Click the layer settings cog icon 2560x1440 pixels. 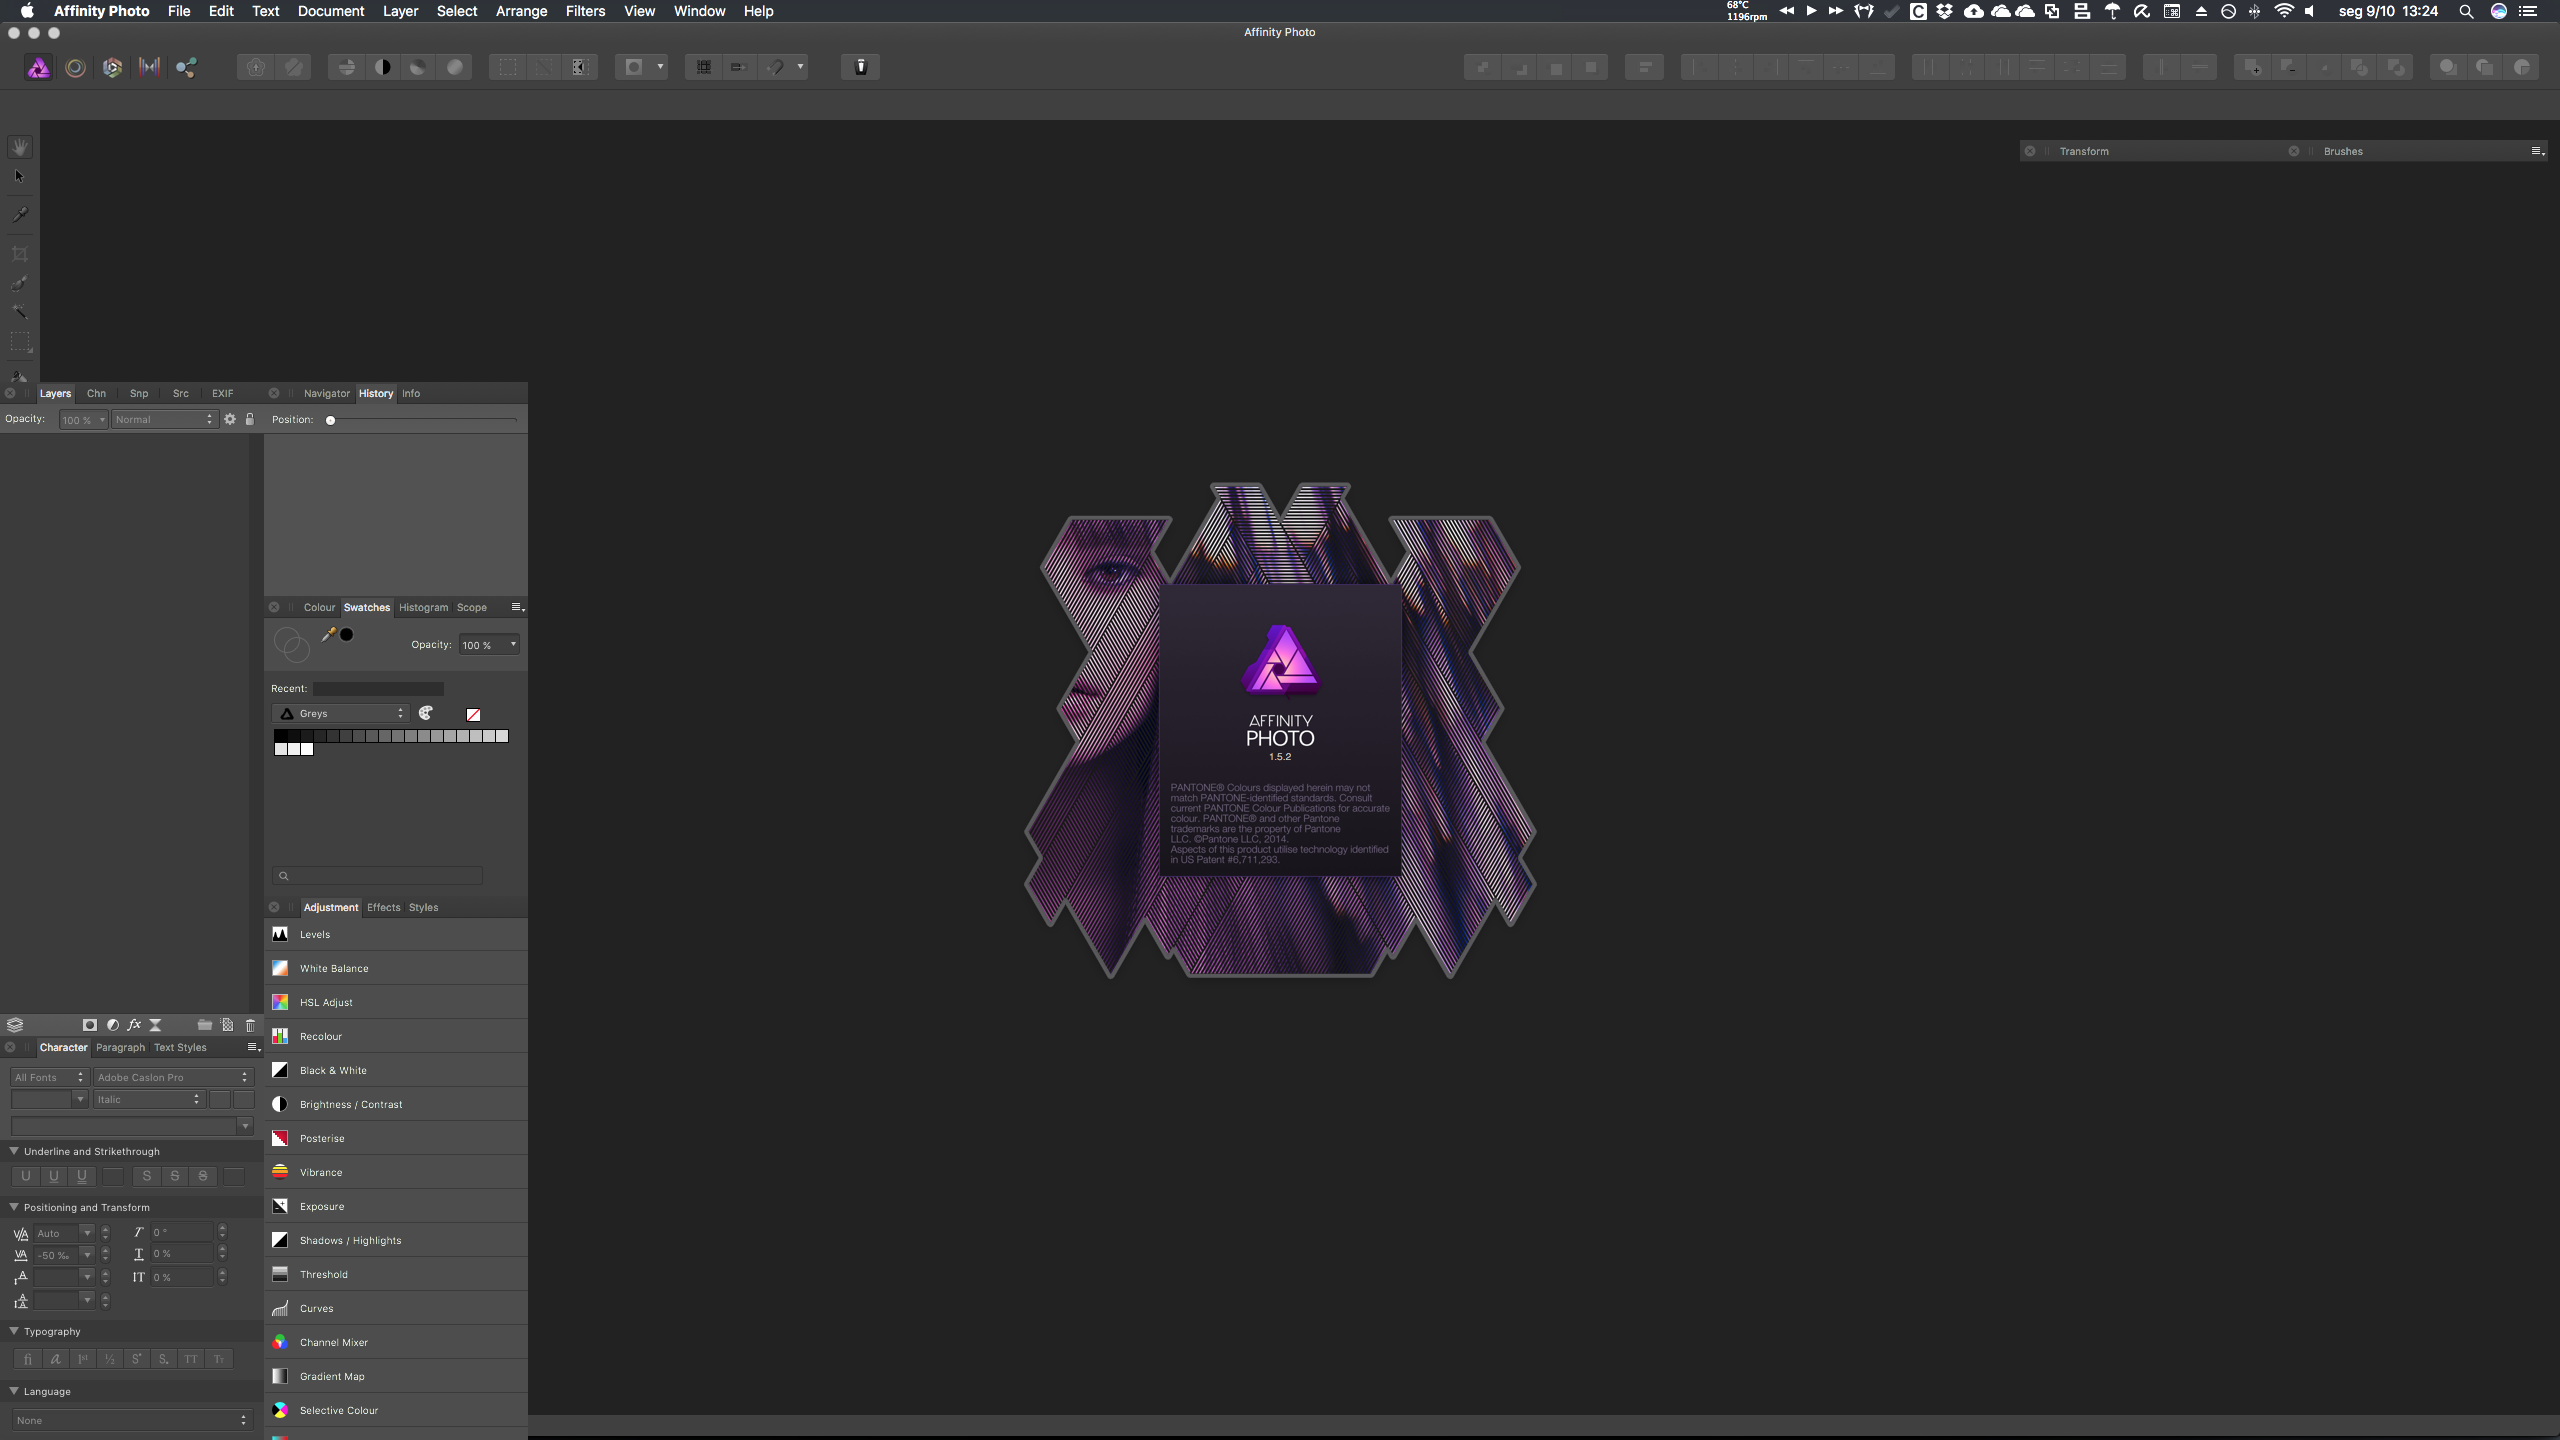[230, 420]
